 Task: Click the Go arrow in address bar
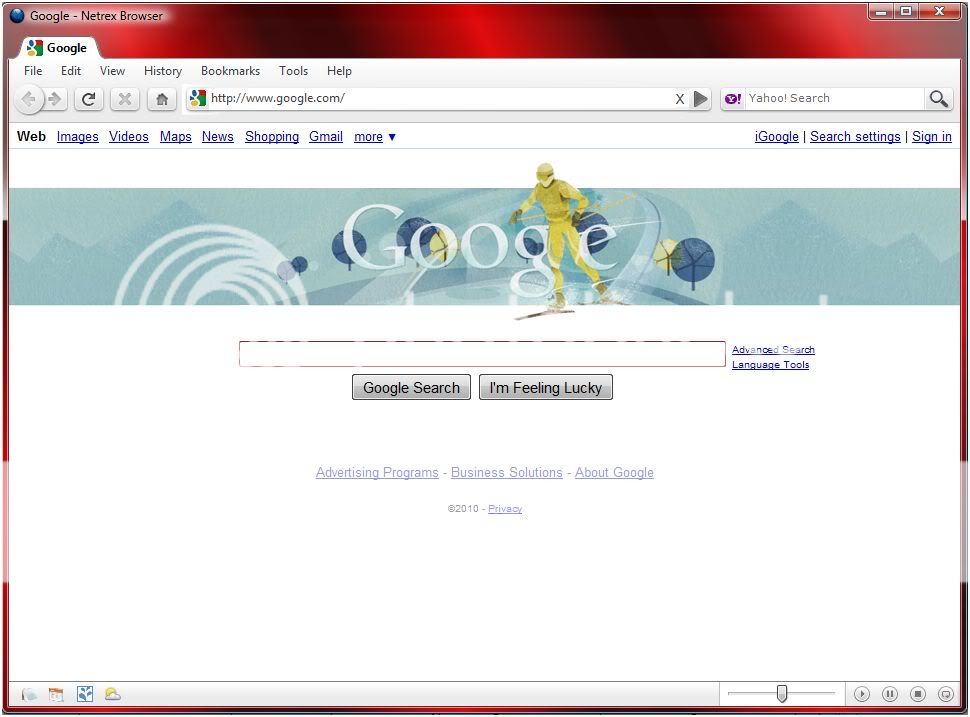pyautogui.click(x=701, y=99)
